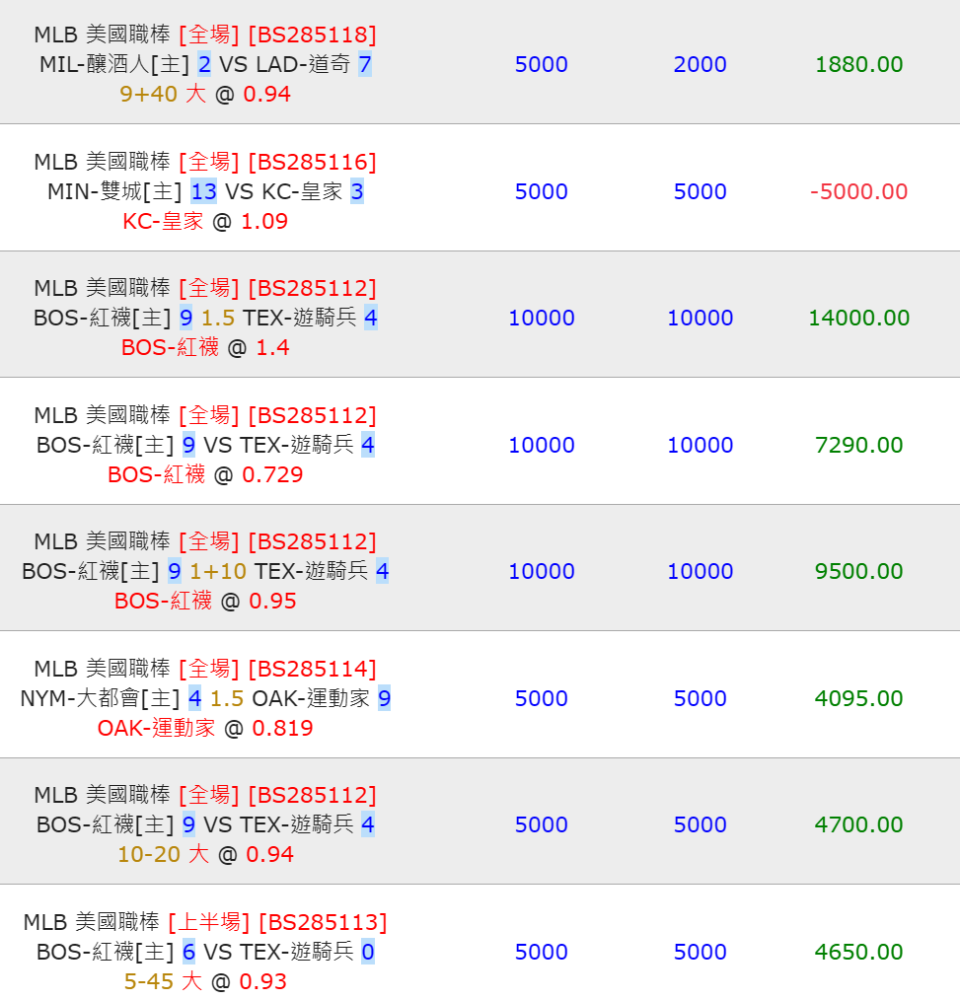
Task: Select the 4095.00 payout figure
Action: point(859,699)
